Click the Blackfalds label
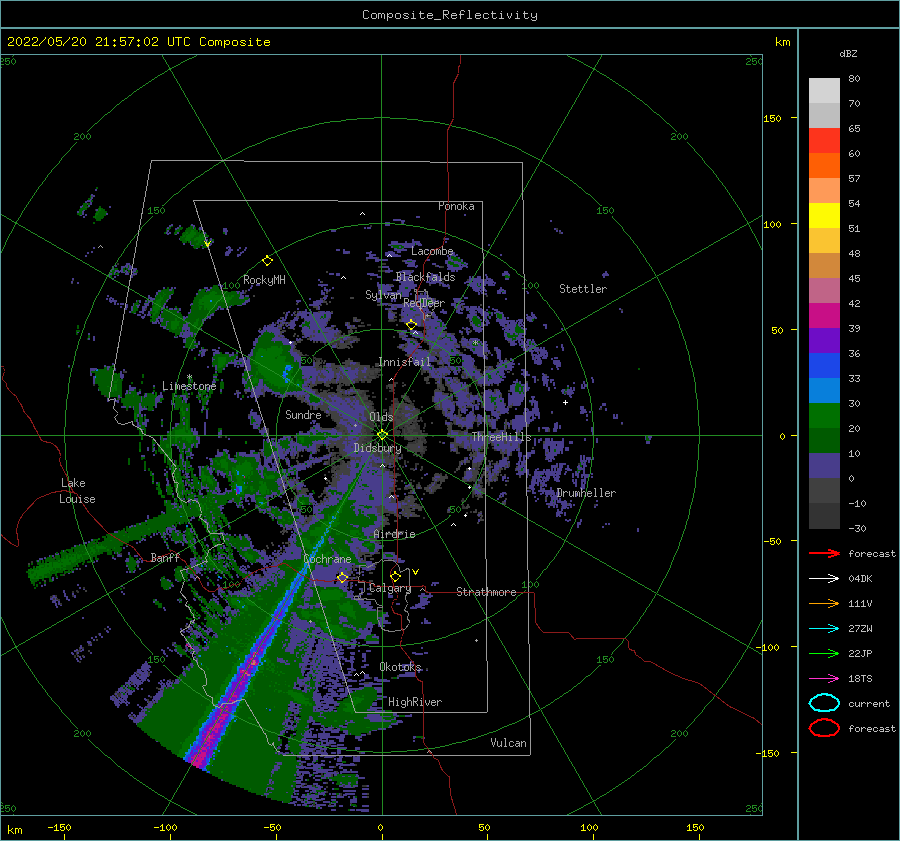The image size is (900, 841). click(x=425, y=277)
